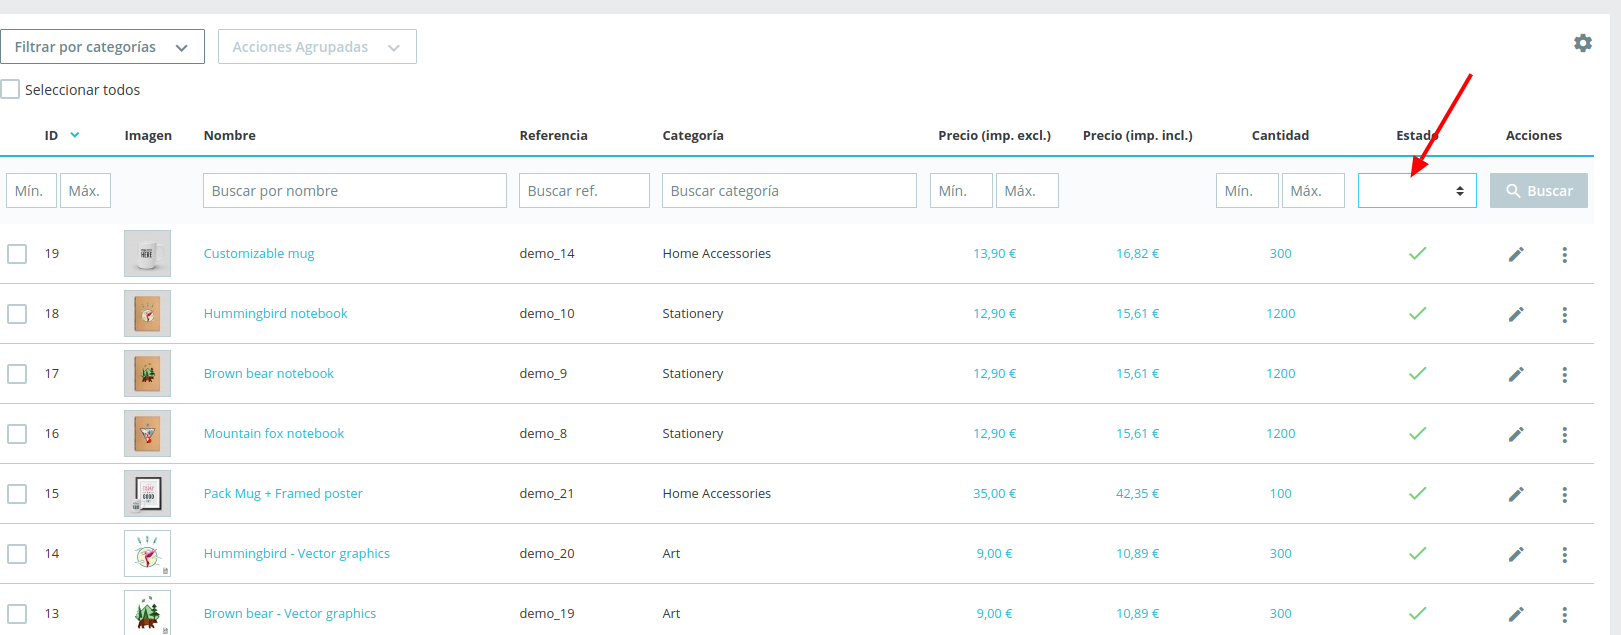Toggle status checkmark of Hummingbird notebook

[x=1417, y=313]
